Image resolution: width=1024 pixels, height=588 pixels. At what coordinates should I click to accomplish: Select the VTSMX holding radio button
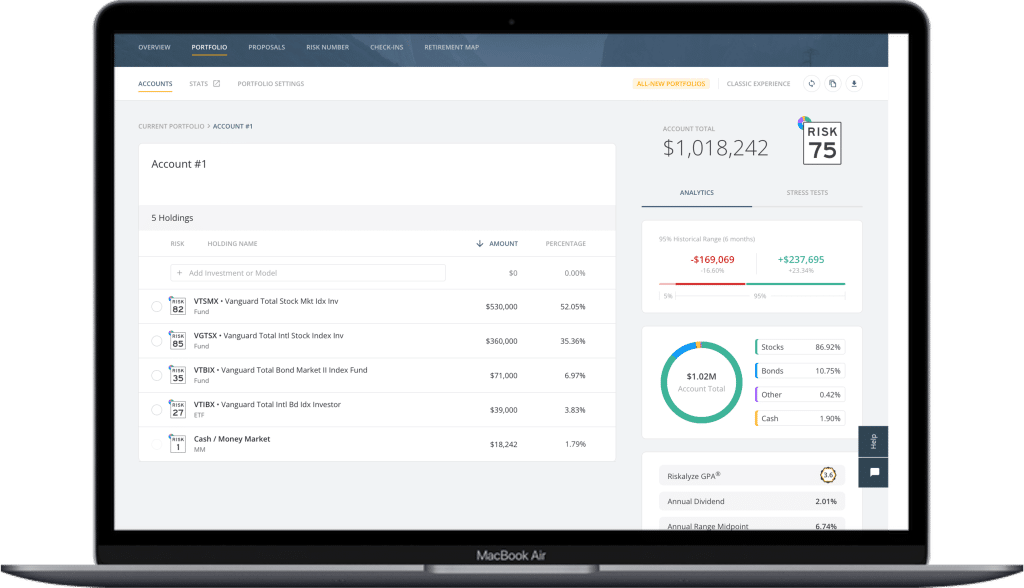pyautogui.click(x=156, y=307)
